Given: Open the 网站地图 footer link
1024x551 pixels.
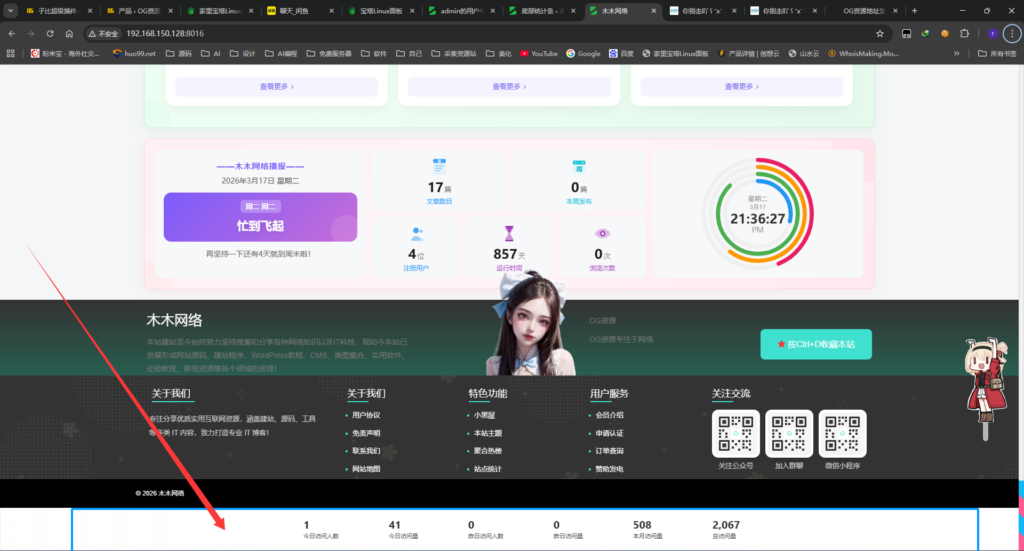Looking at the screenshot, I should pos(366,469).
